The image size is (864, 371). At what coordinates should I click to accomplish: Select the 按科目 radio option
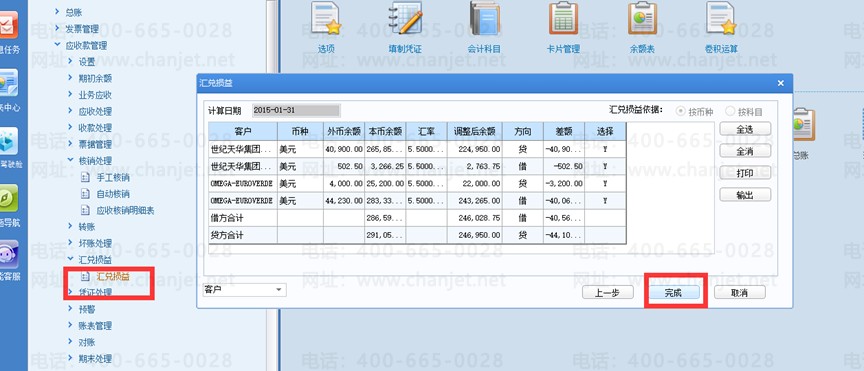[x=730, y=111]
